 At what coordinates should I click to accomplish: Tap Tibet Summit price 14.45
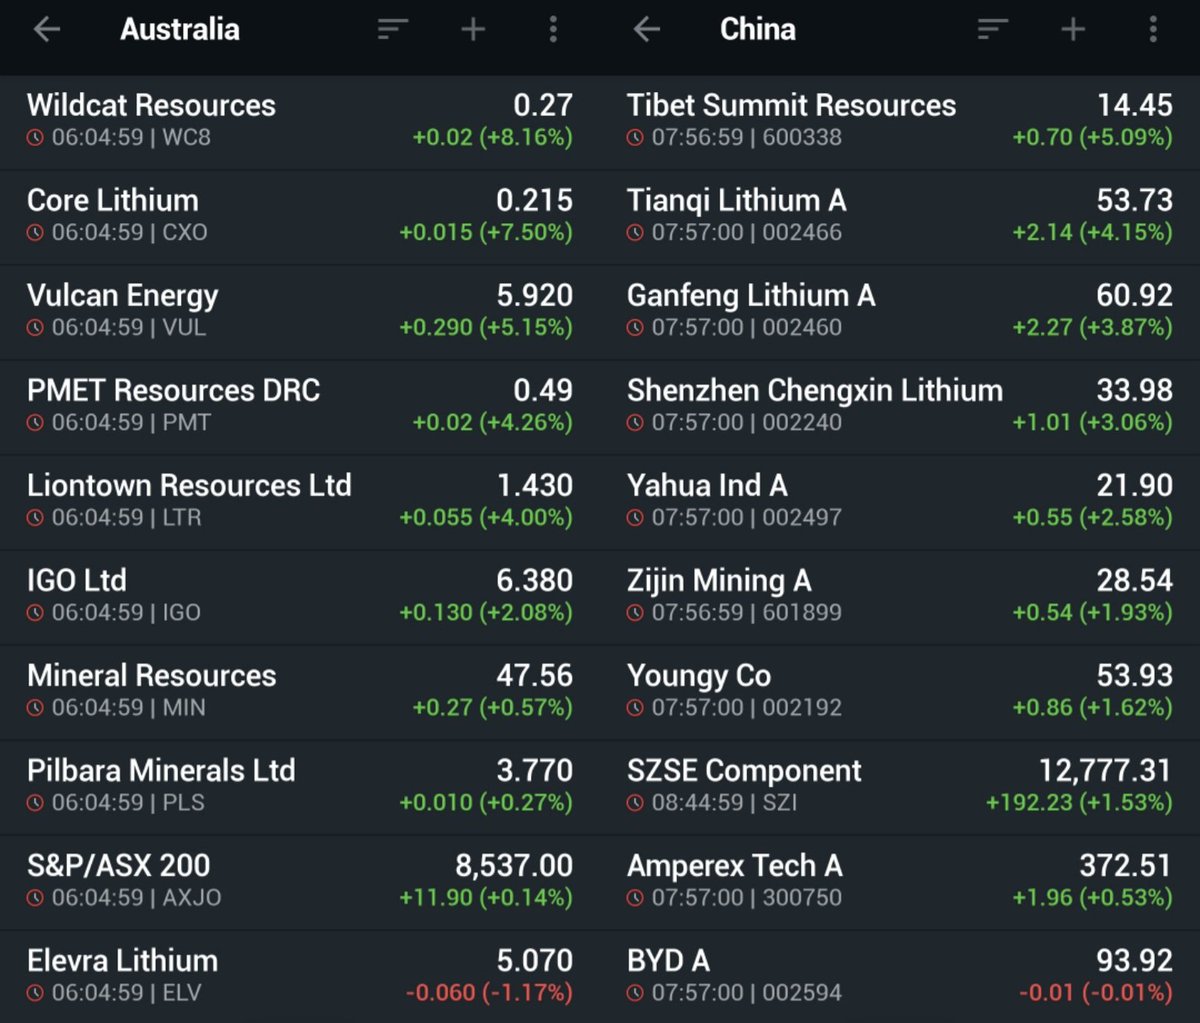(x=1135, y=105)
